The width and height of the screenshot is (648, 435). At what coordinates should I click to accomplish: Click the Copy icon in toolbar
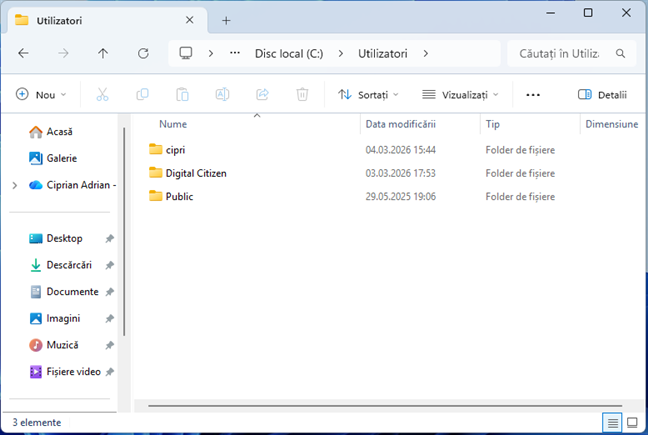tap(143, 95)
